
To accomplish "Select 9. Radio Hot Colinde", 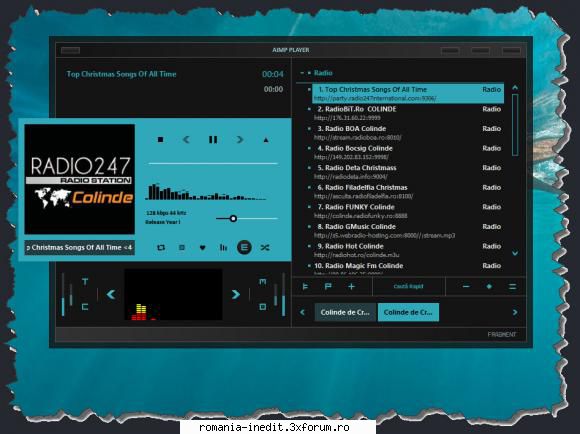I will (408, 250).
